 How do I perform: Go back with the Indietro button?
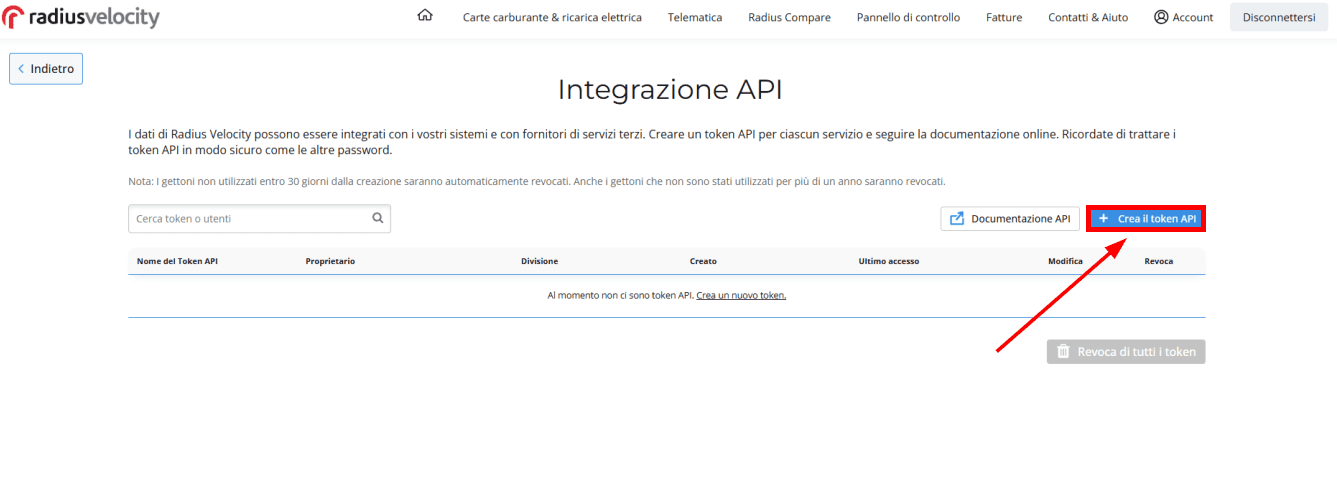[46, 69]
